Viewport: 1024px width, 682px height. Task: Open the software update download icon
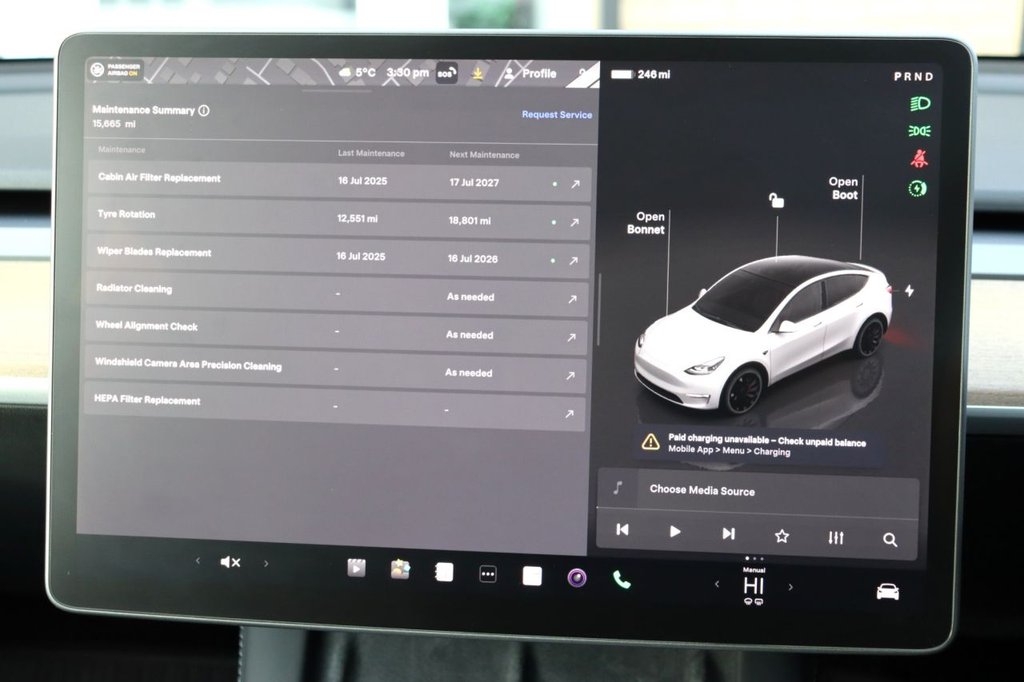(x=478, y=73)
